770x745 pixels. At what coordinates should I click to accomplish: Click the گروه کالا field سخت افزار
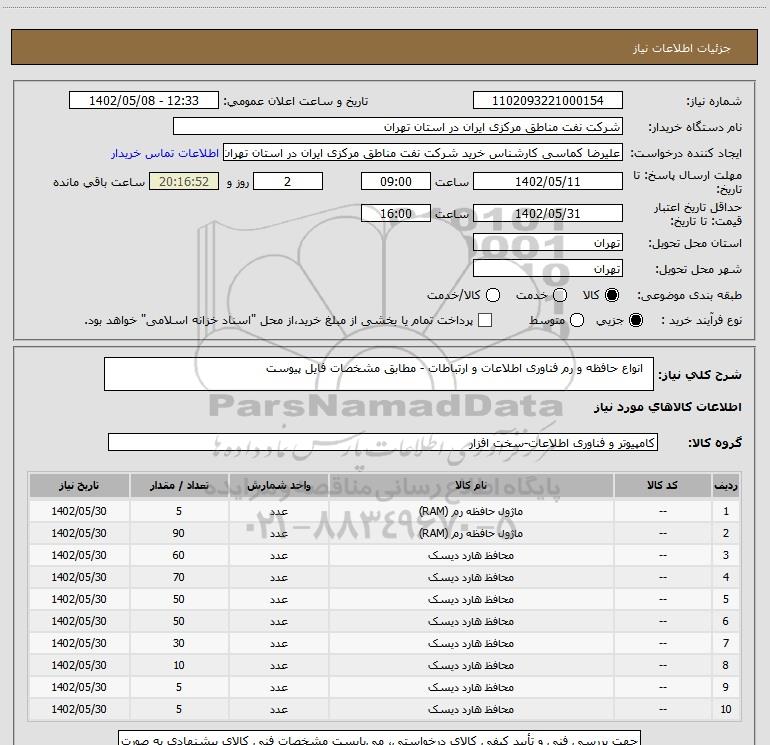(x=383, y=442)
